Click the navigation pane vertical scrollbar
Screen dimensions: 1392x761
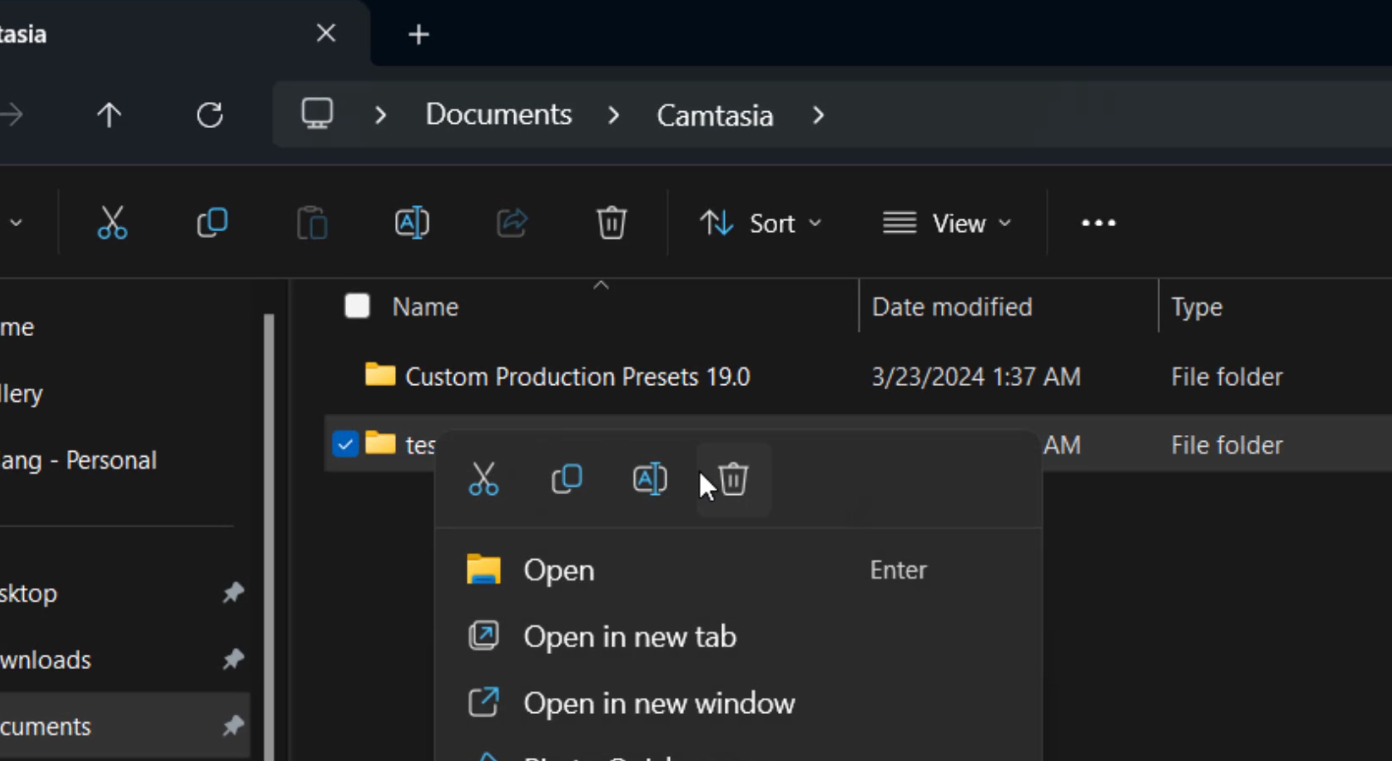pos(268,536)
